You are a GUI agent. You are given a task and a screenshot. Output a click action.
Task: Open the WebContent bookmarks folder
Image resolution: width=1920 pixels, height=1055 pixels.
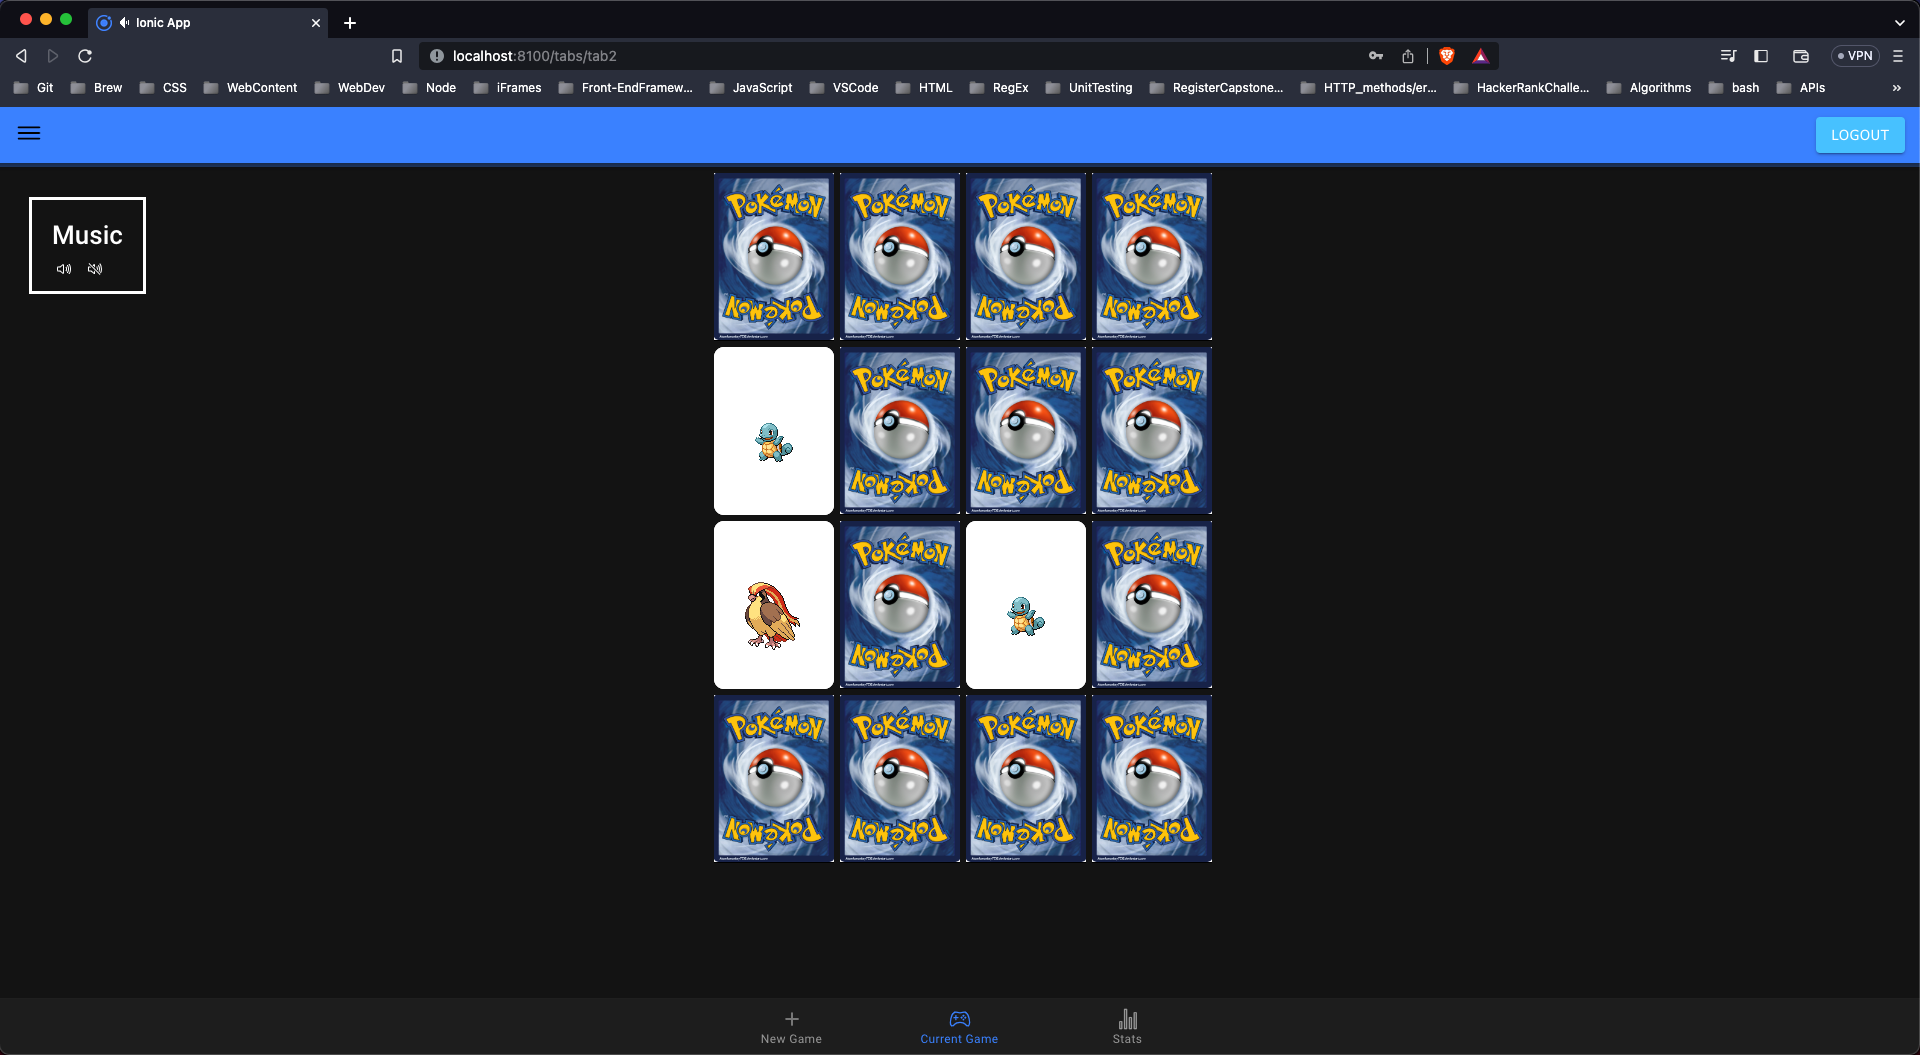(x=250, y=88)
